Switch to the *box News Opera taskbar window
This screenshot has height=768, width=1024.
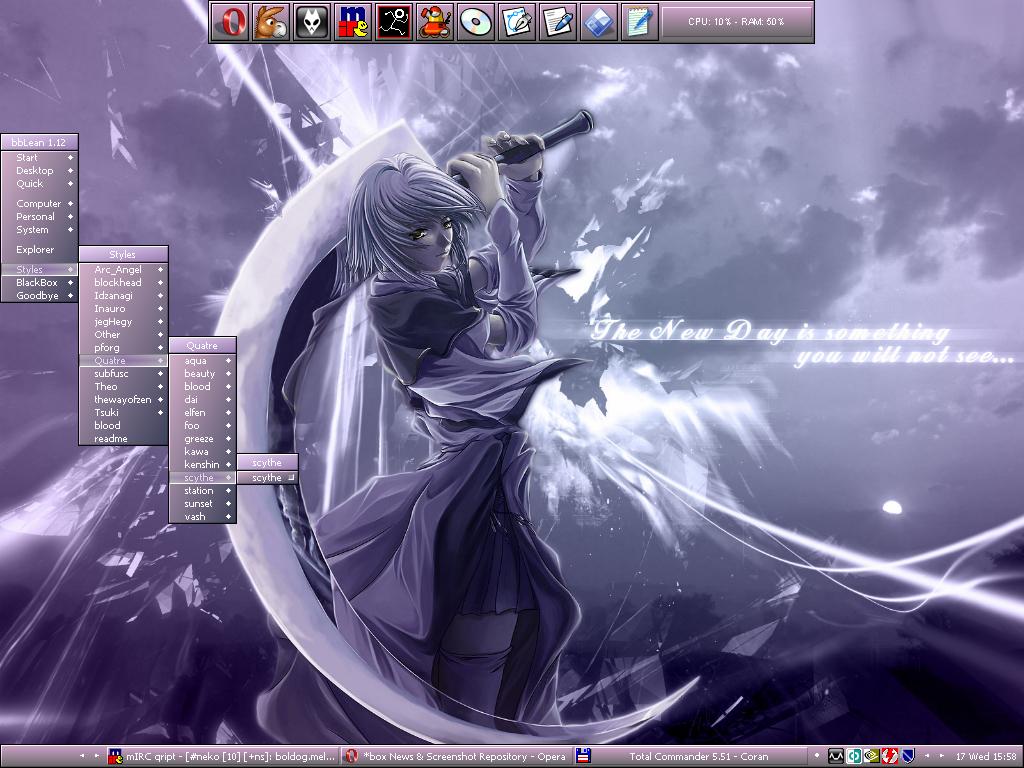click(x=456, y=756)
